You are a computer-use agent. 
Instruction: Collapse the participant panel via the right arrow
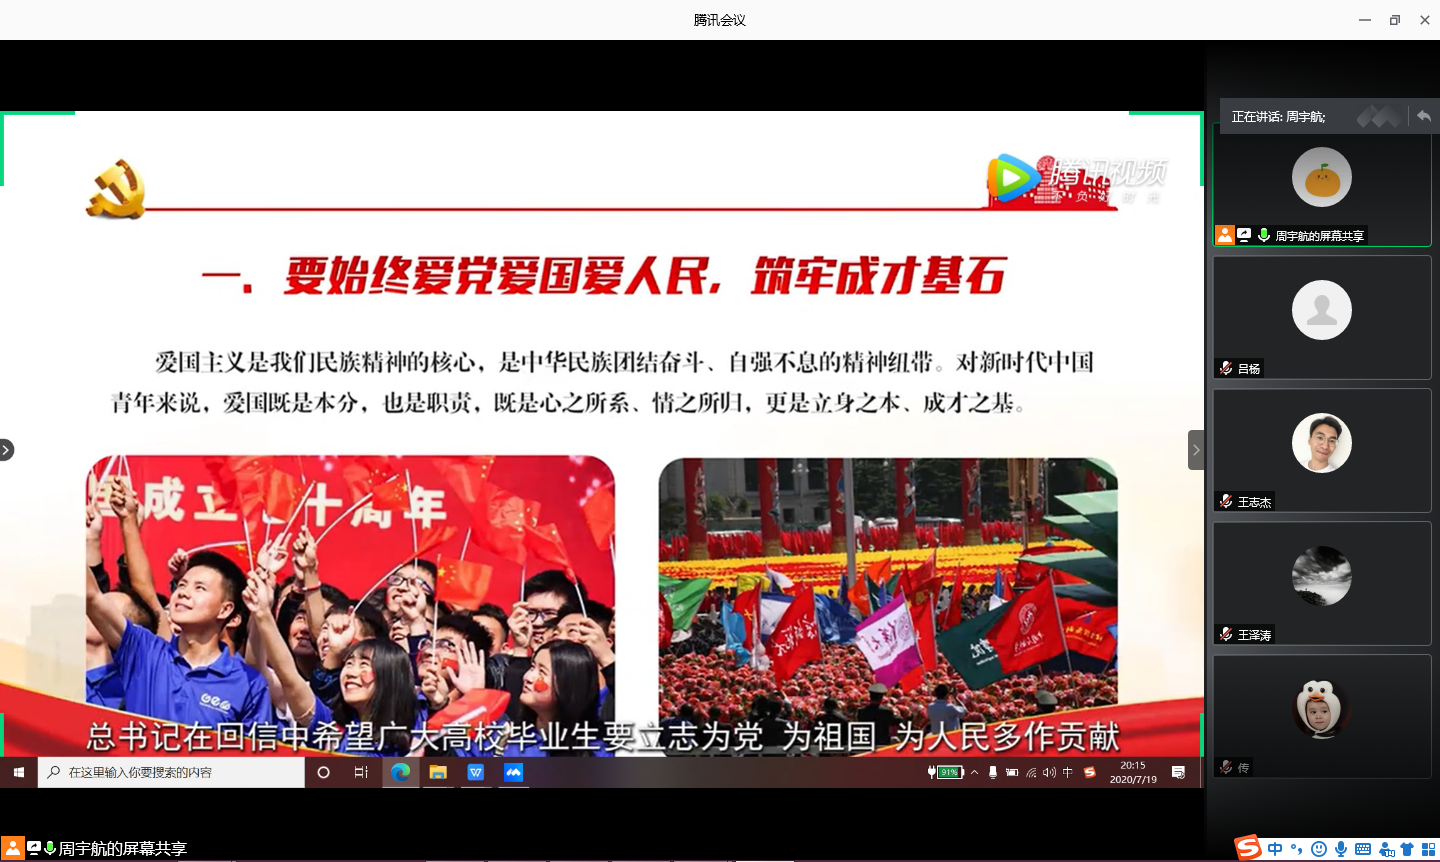point(1196,449)
